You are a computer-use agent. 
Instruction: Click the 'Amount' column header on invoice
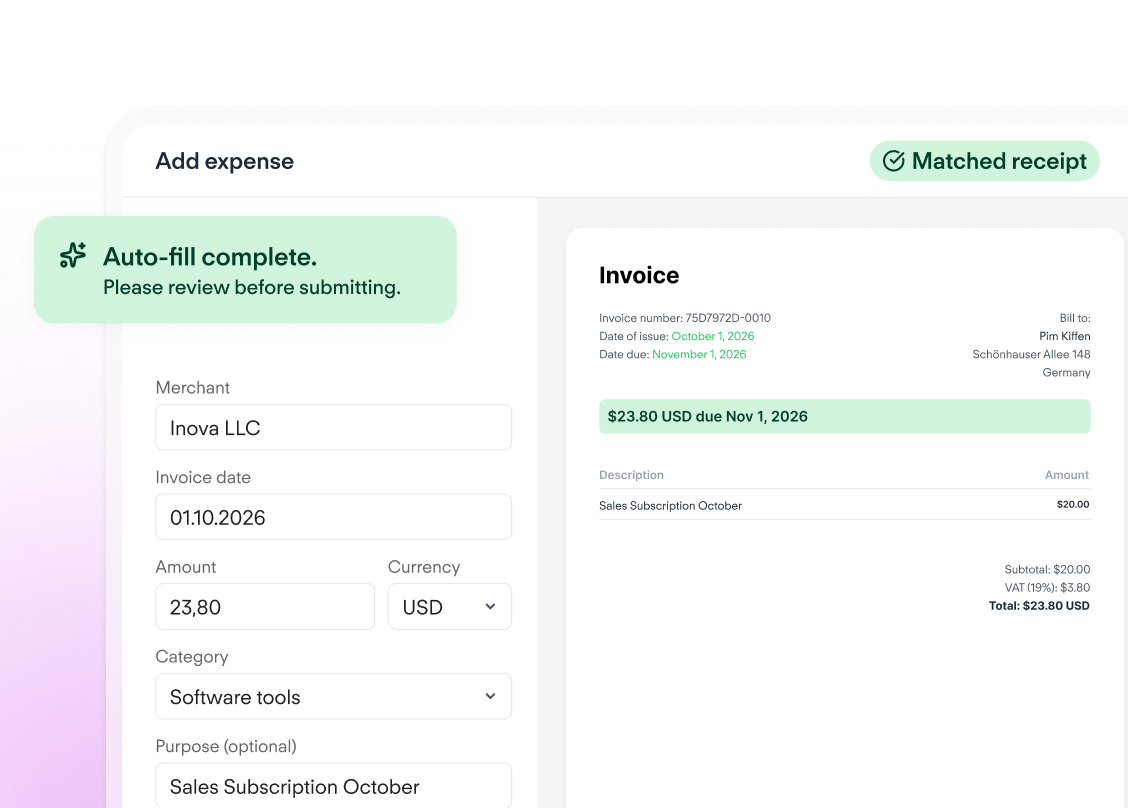pos(1067,475)
